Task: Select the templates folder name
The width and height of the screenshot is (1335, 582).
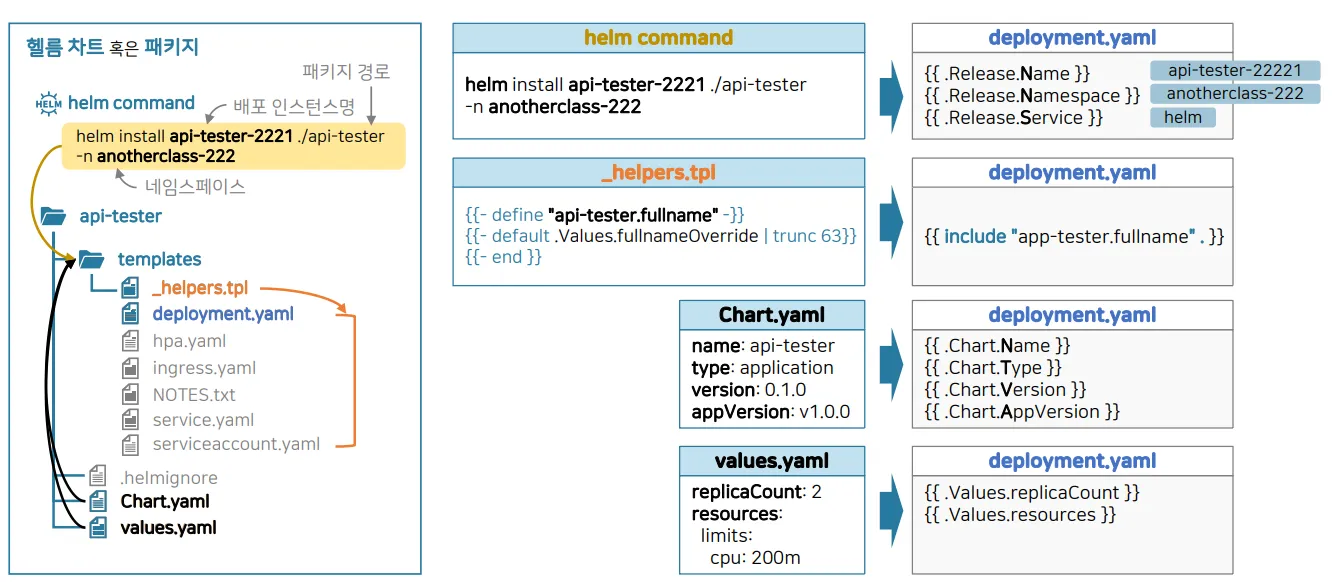Action: (159, 259)
